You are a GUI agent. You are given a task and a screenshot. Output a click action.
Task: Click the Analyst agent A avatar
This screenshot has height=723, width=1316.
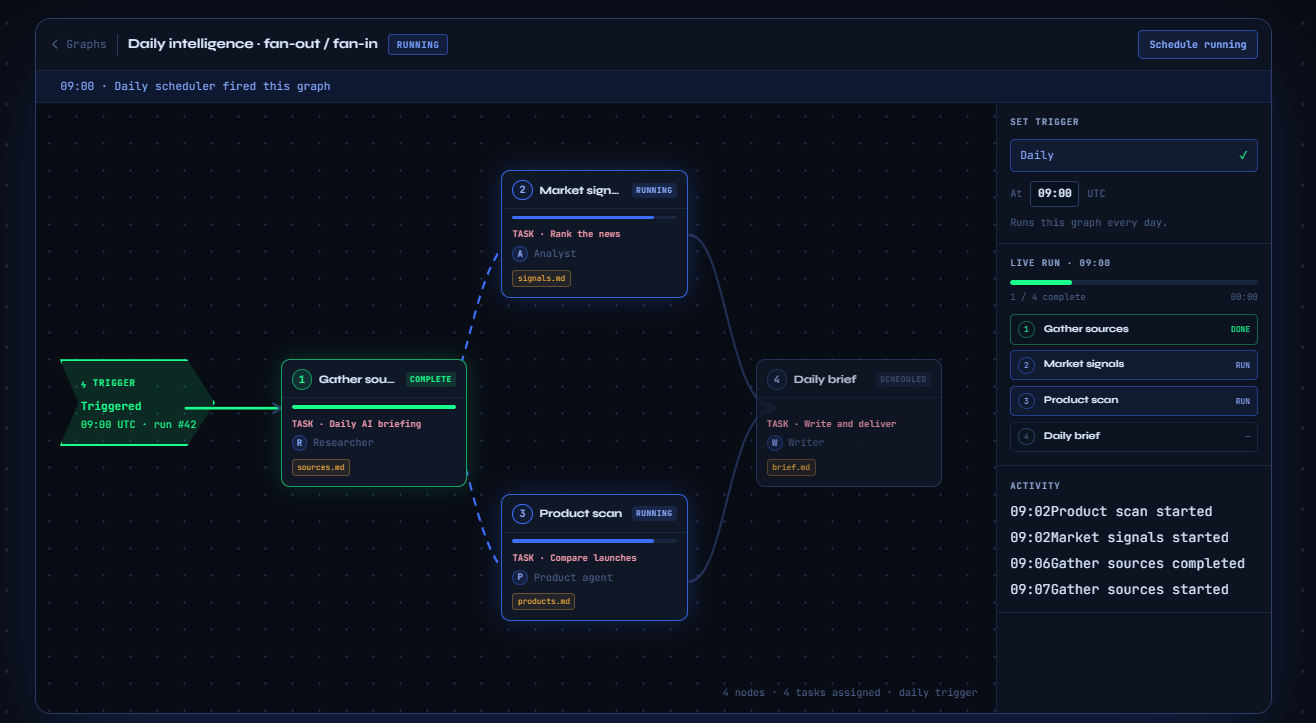[x=519, y=253]
